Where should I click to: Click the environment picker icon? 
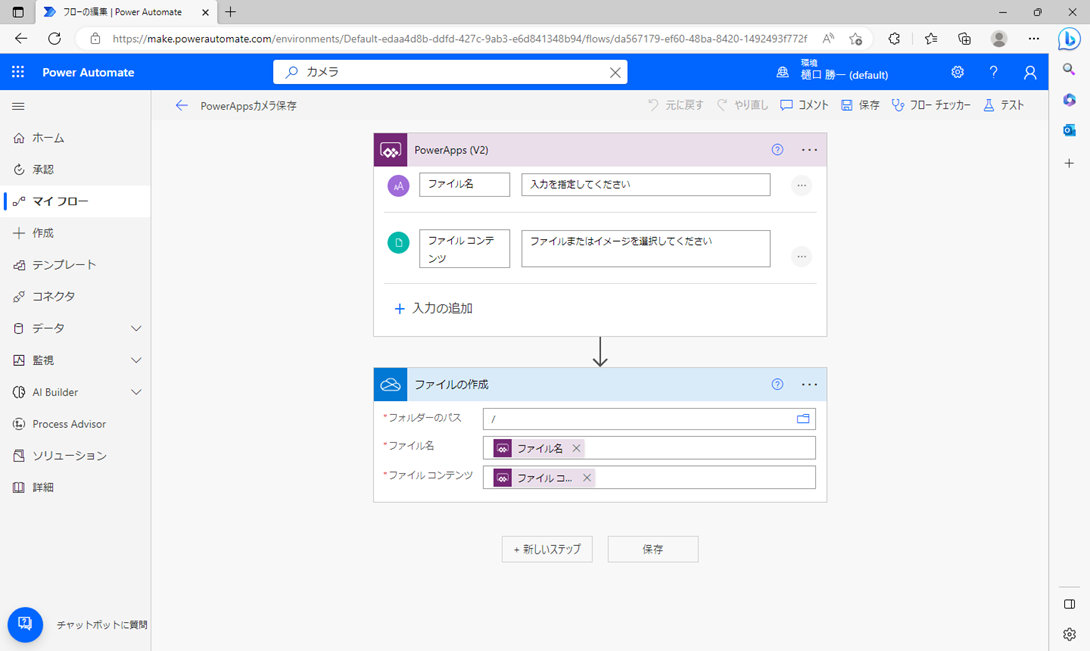(x=782, y=72)
